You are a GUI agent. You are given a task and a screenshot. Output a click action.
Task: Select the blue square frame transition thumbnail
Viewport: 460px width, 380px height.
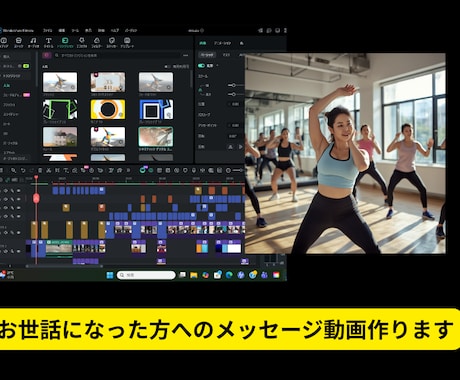(156, 109)
